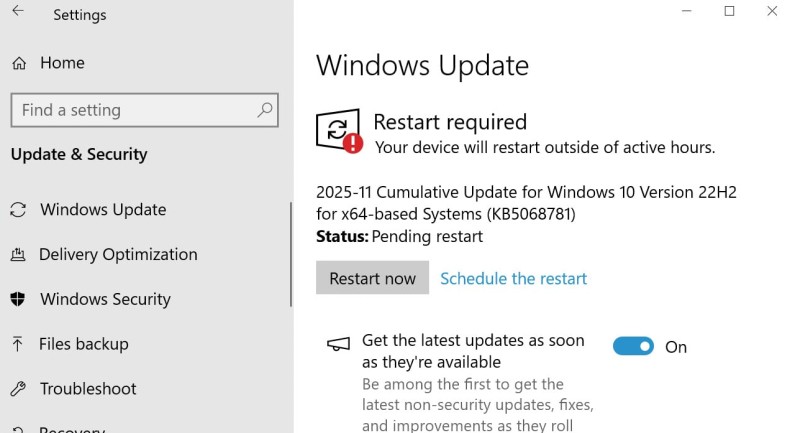
Task: Click the Windows Security shield icon
Action: click(18, 299)
